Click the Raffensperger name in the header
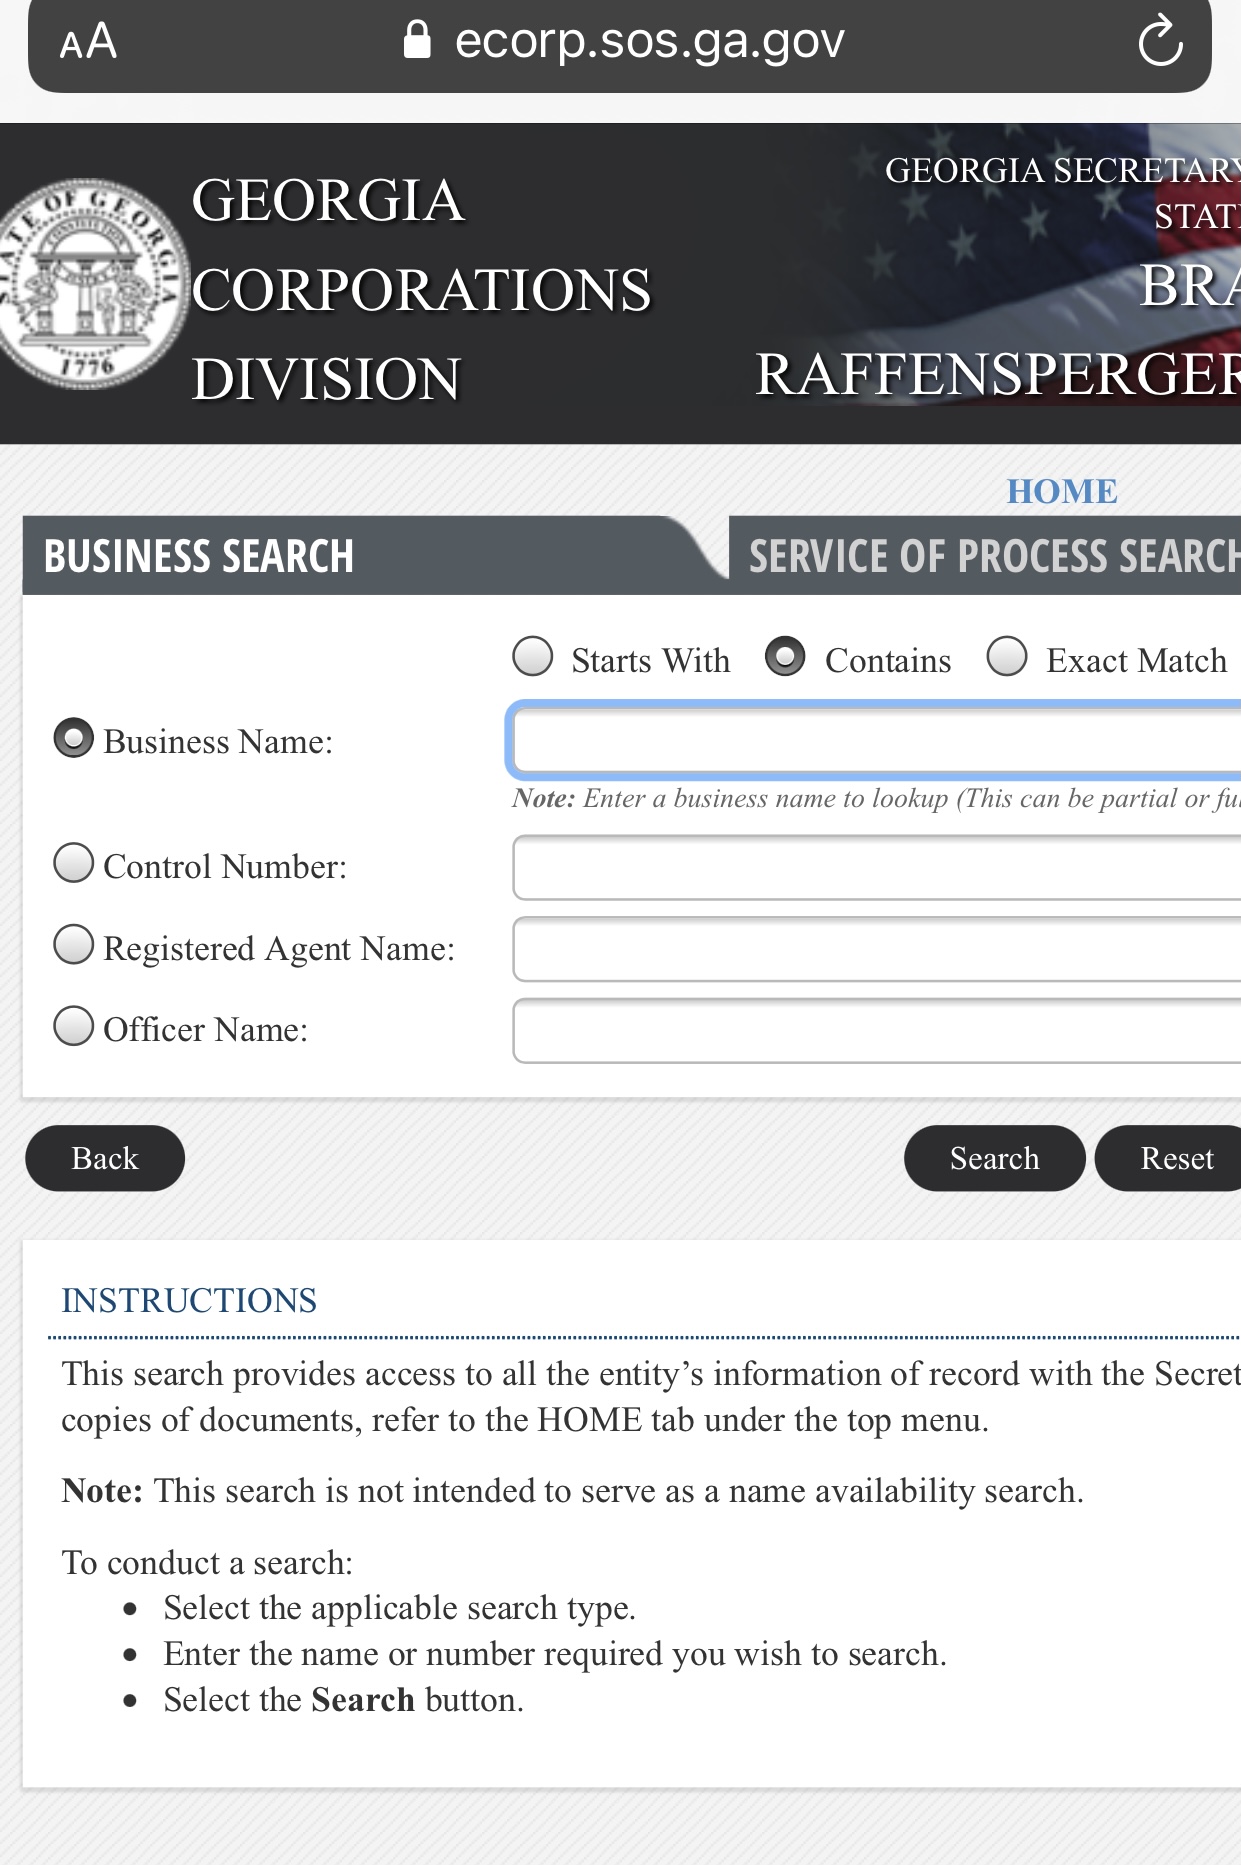This screenshot has width=1241, height=1865. [x=998, y=374]
